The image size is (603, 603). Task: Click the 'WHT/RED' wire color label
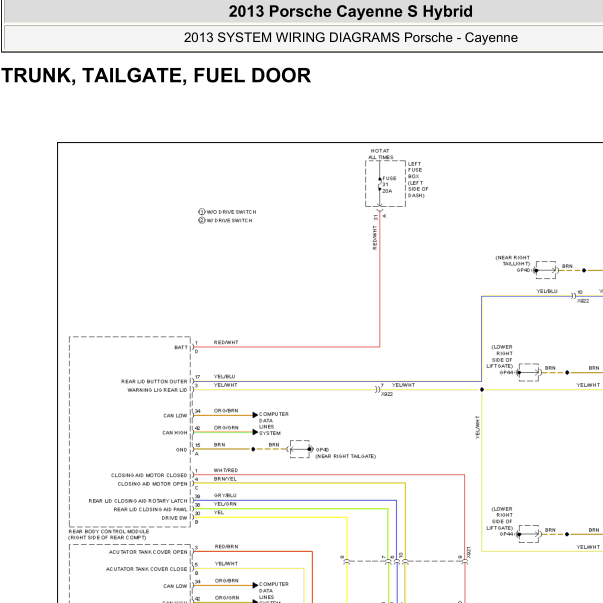pos(226,470)
